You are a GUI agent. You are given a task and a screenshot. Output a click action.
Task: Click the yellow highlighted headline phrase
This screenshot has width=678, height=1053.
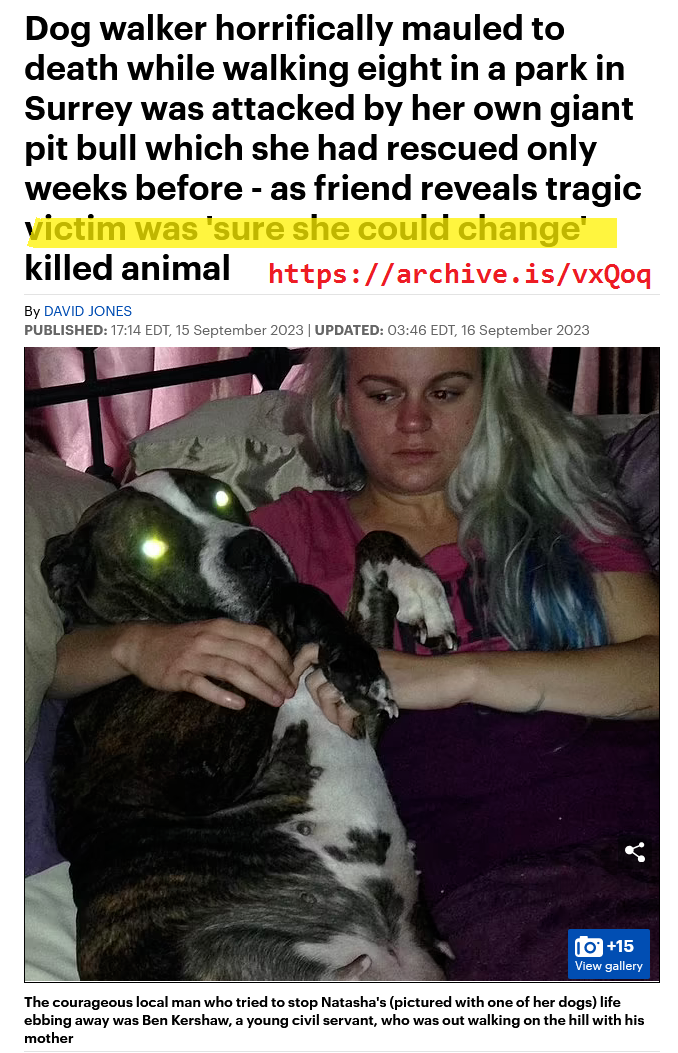click(321, 230)
